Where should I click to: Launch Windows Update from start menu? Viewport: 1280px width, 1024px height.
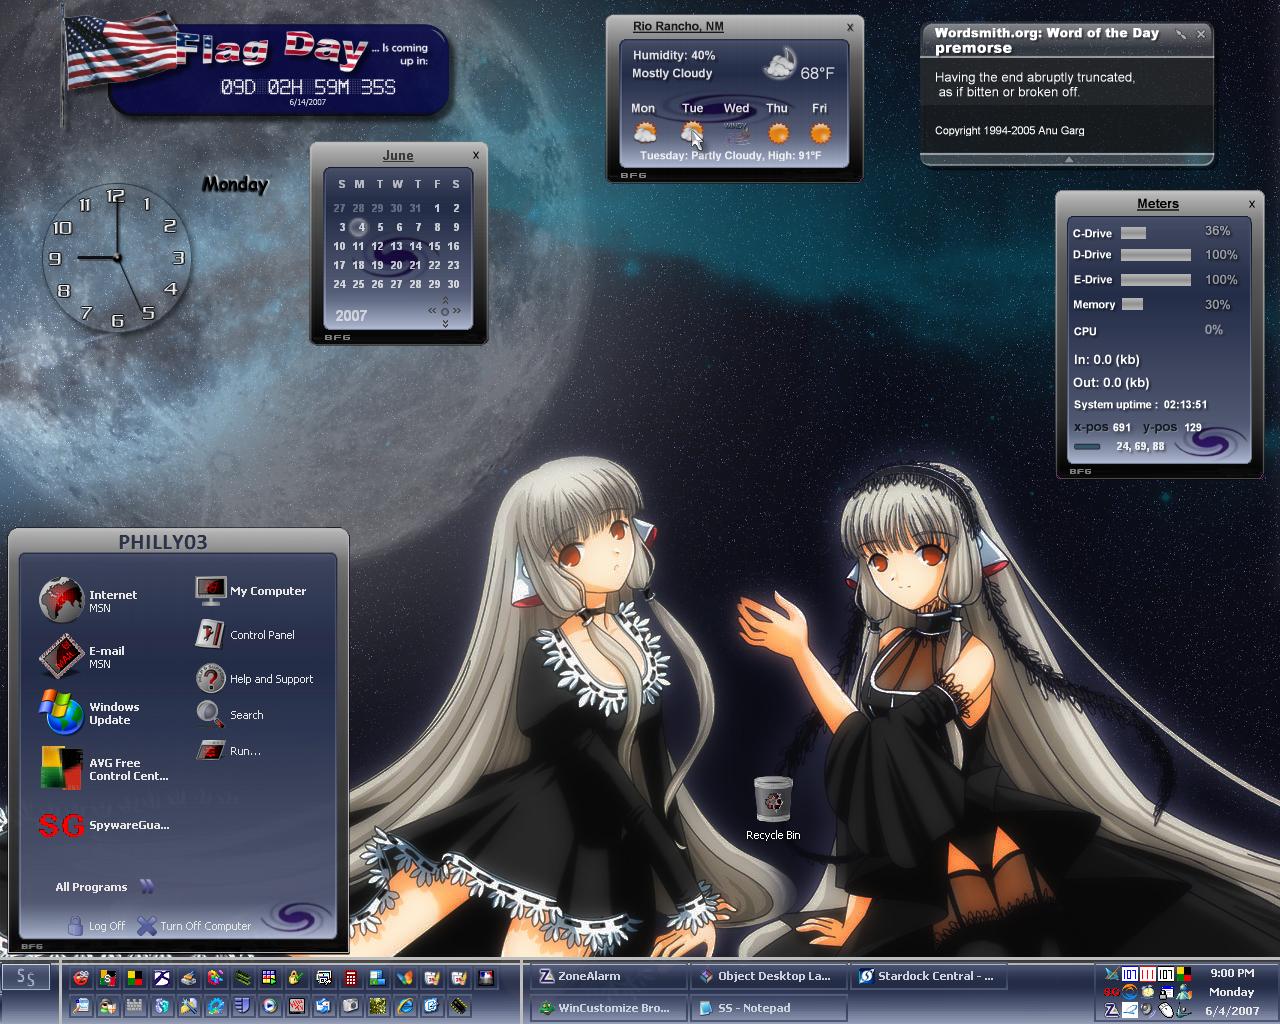61,713
